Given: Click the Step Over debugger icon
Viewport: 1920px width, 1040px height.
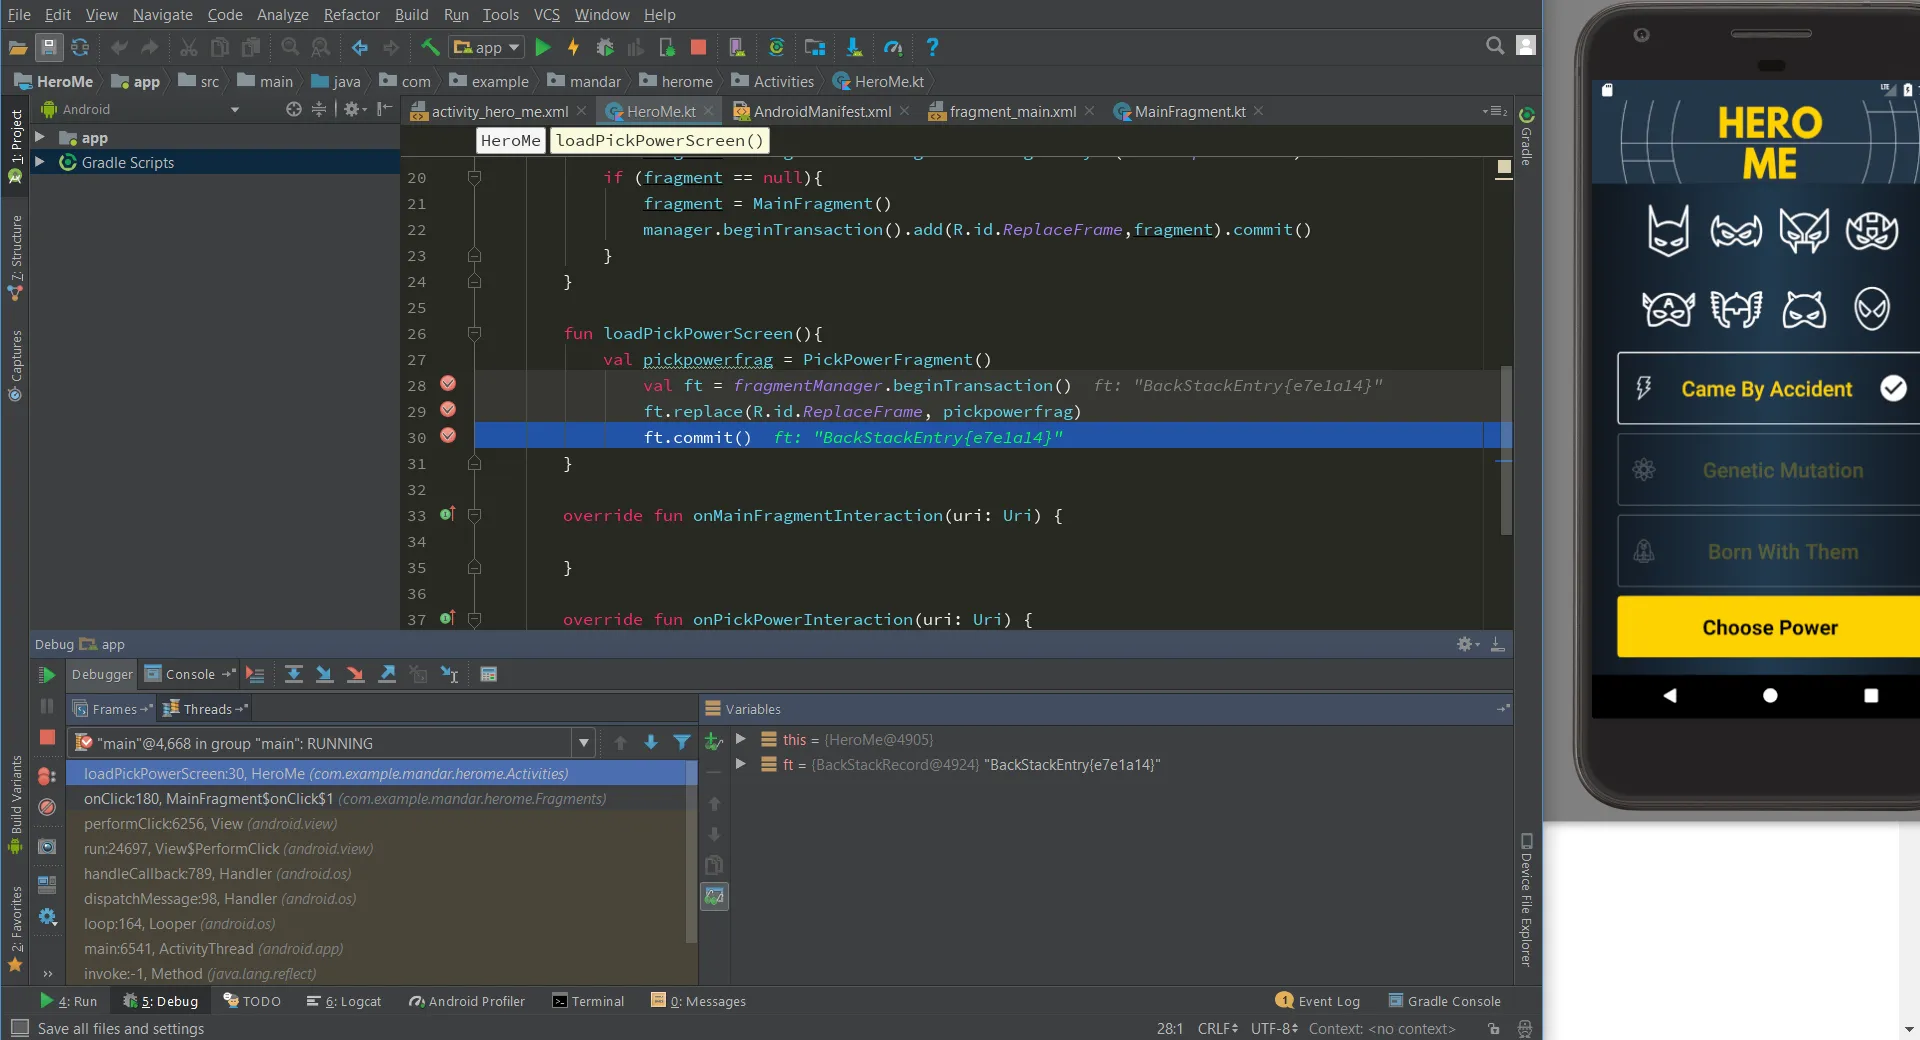Looking at the screenshot, I should [x=293, y=675].
